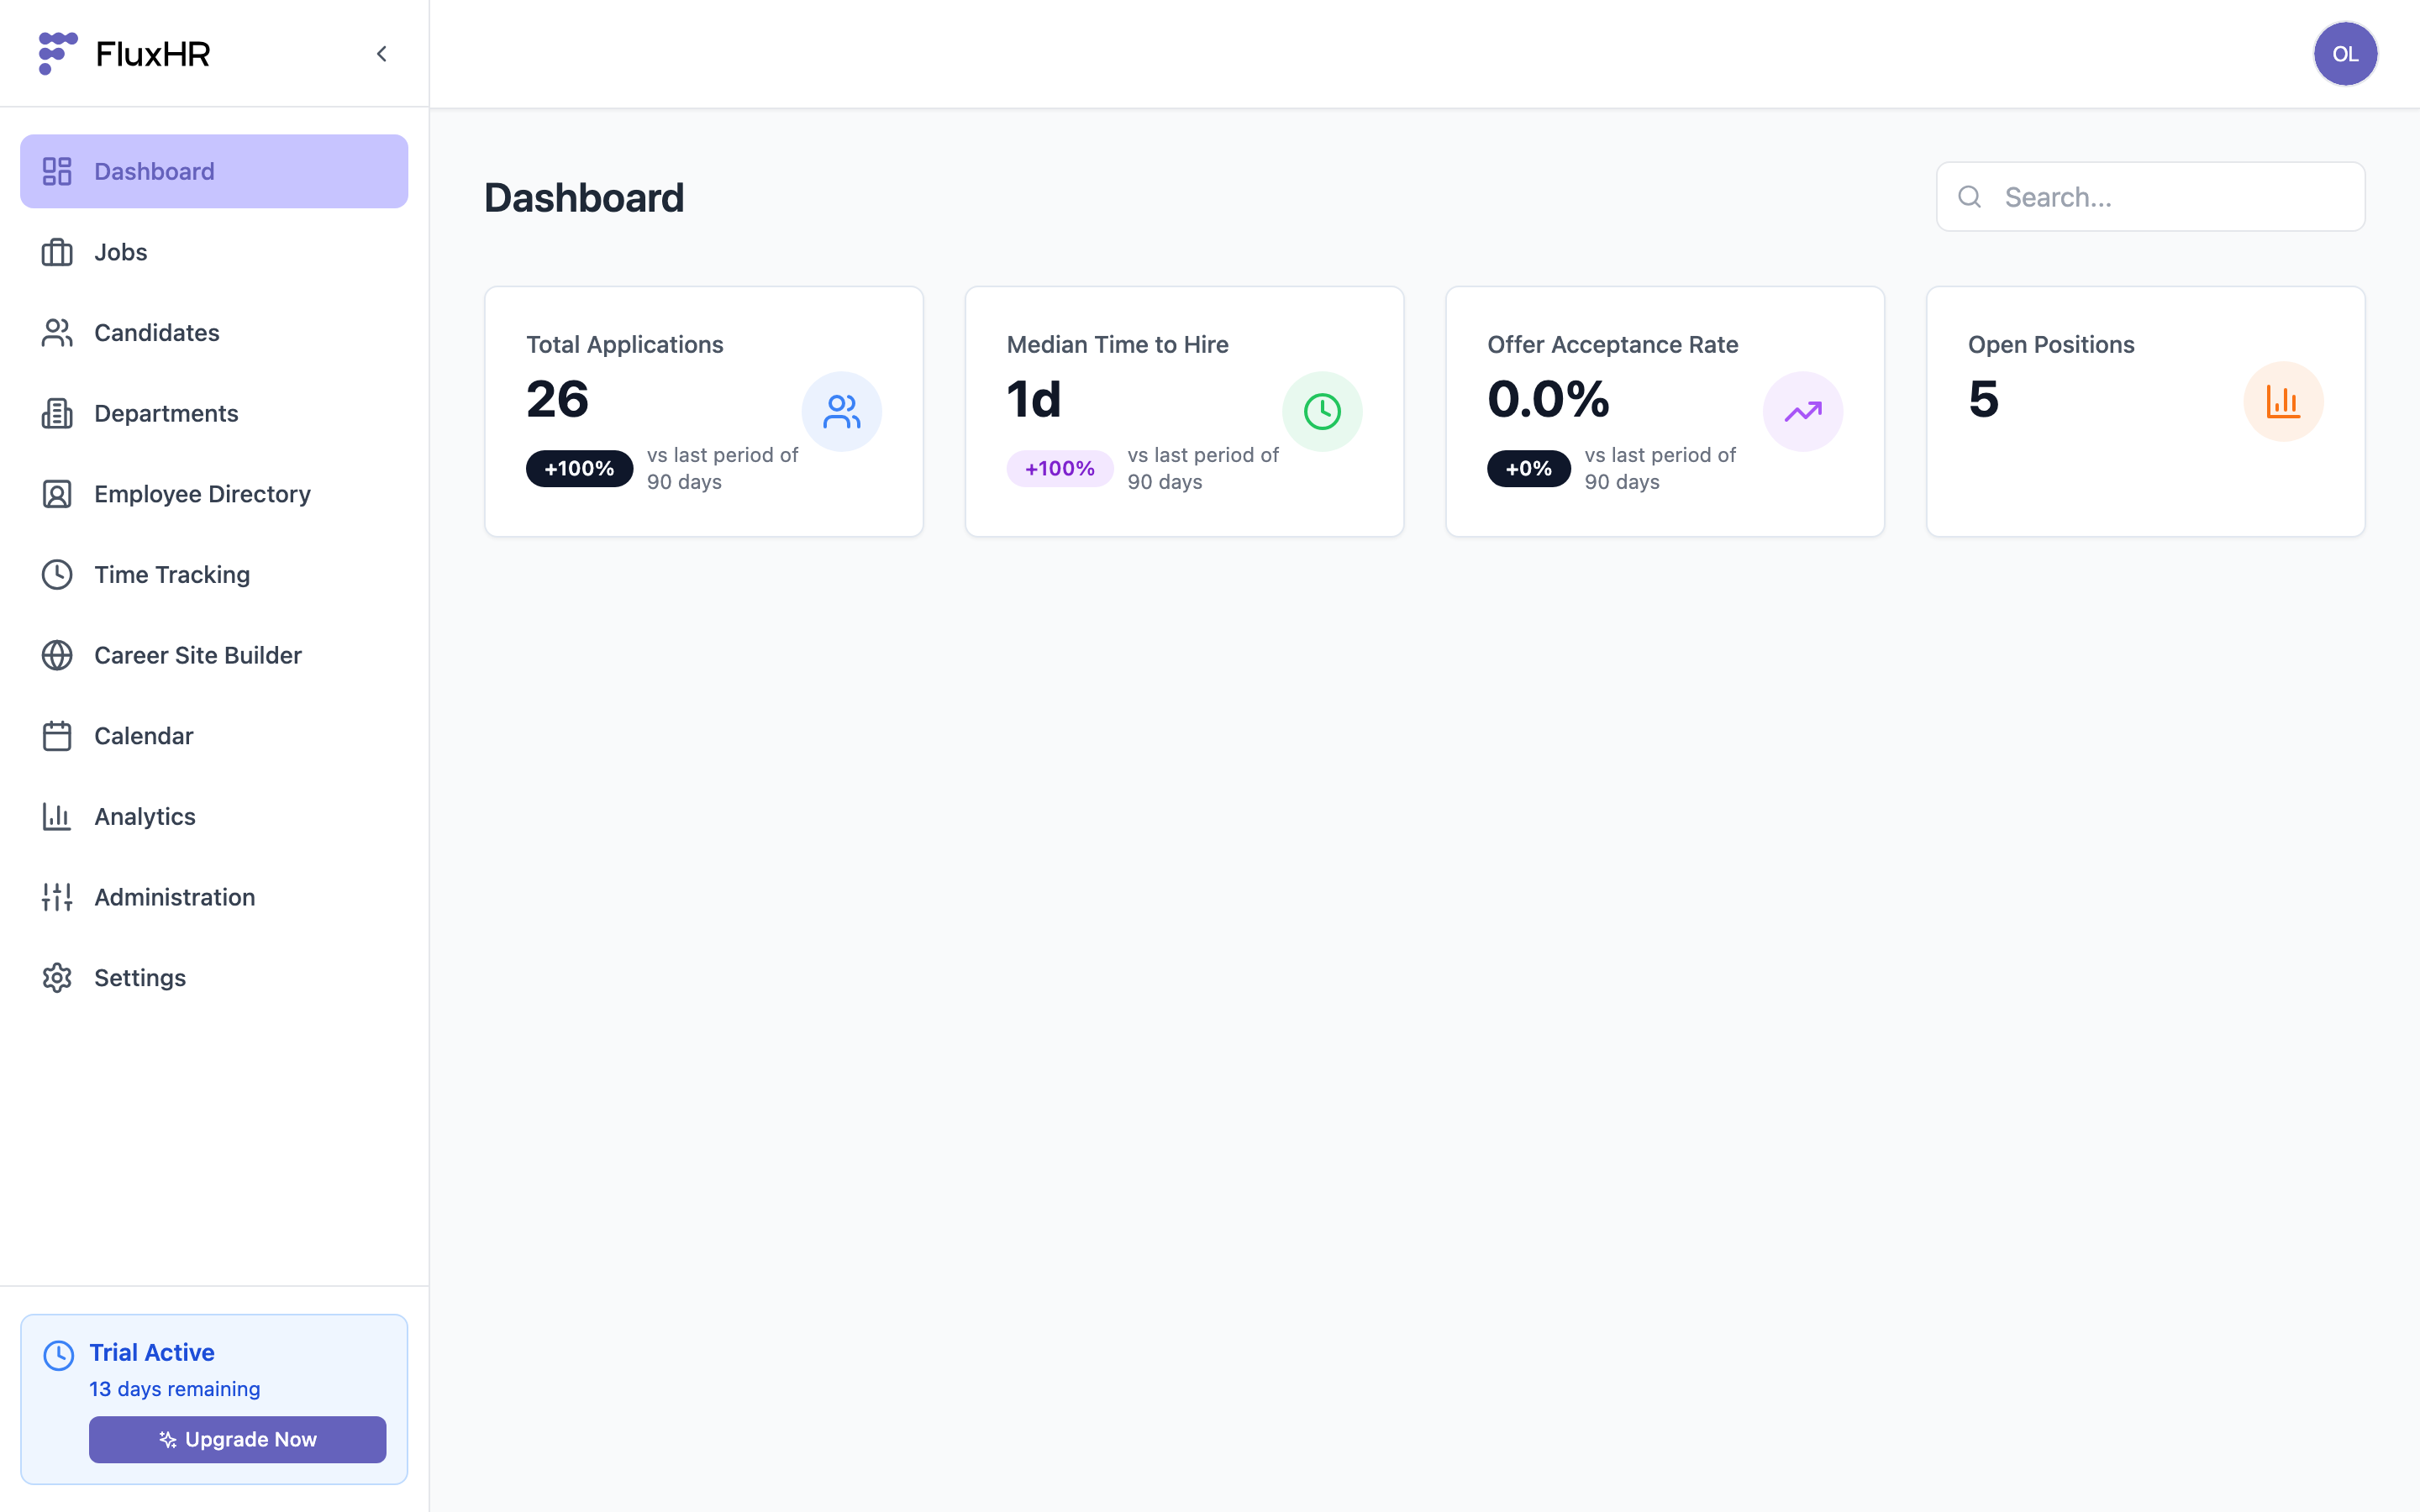Open Employee Directory
This screenshot has width=2420, height=1512.
coord(214,494)
